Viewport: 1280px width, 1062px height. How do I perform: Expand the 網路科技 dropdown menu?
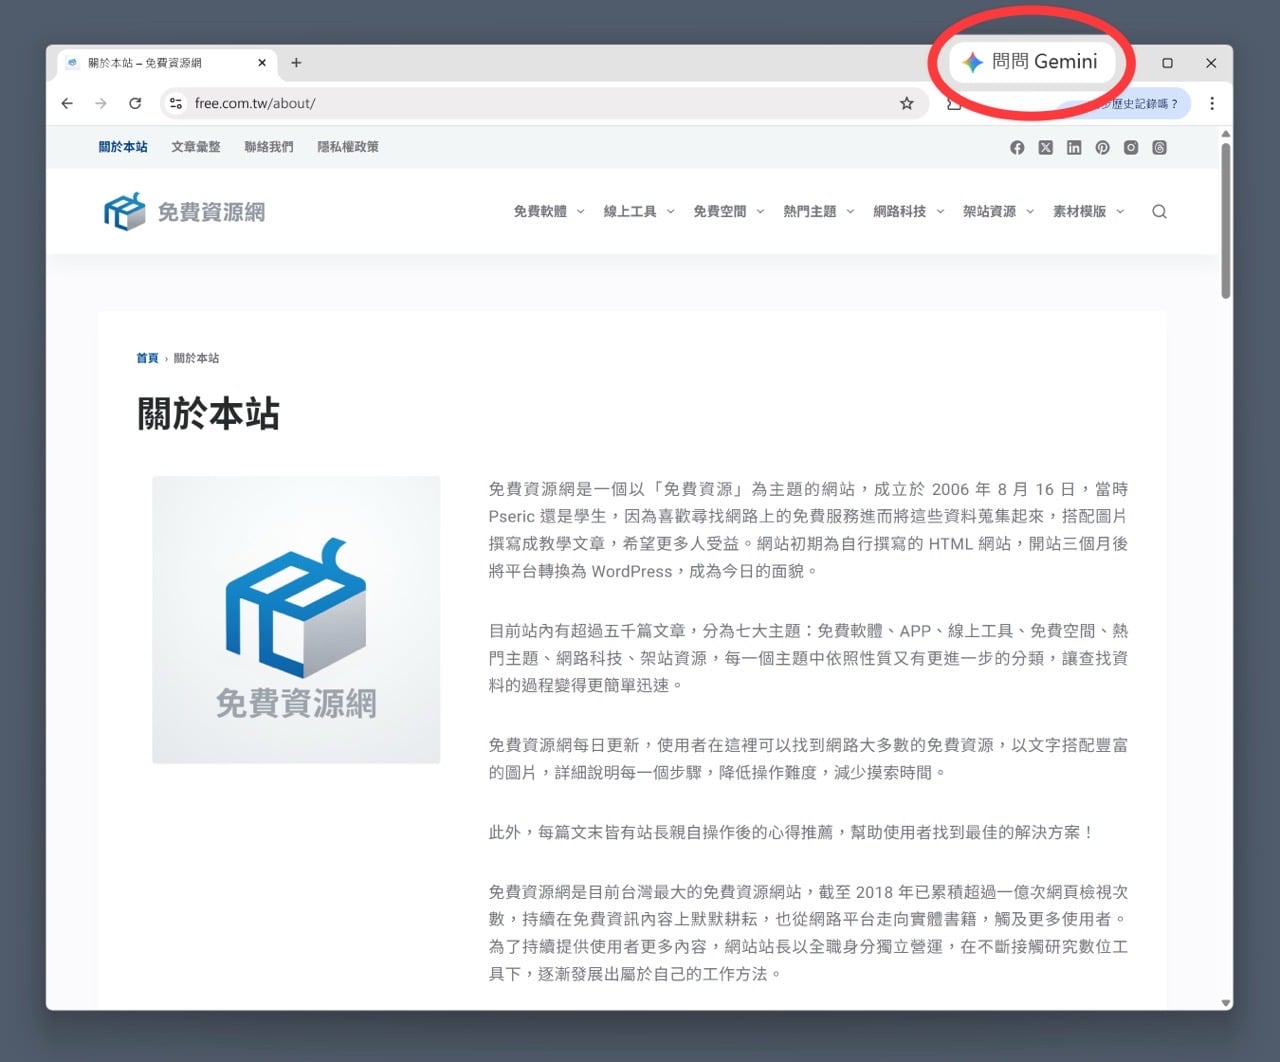click(x=908, y=212)
